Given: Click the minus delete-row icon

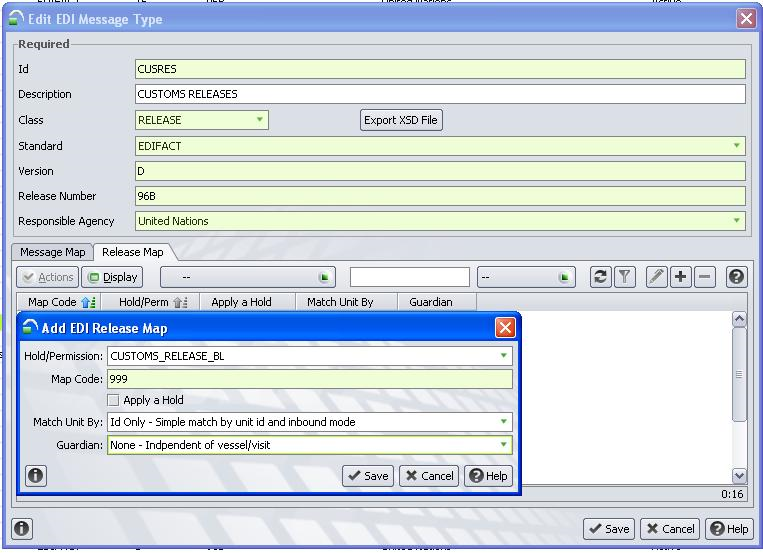Looking at the screenshot, I should (x=705, y=277).
